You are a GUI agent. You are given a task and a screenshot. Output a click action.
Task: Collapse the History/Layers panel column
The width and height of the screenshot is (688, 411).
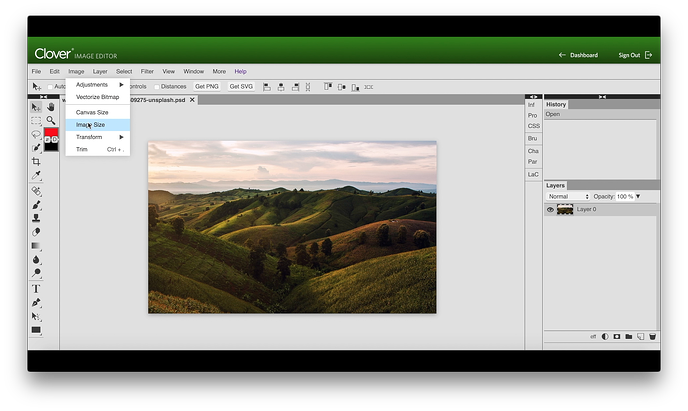(x=602, y=96)
